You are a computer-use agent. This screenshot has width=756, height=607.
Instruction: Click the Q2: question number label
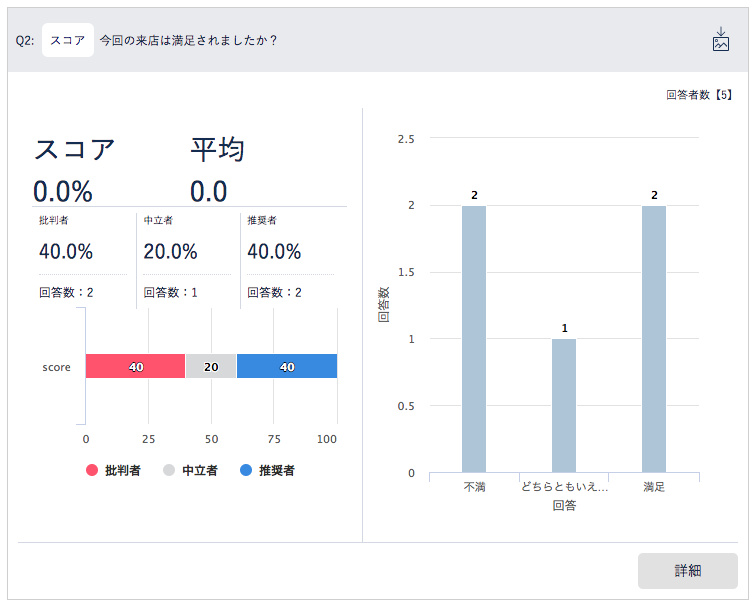tap(25, 40)
